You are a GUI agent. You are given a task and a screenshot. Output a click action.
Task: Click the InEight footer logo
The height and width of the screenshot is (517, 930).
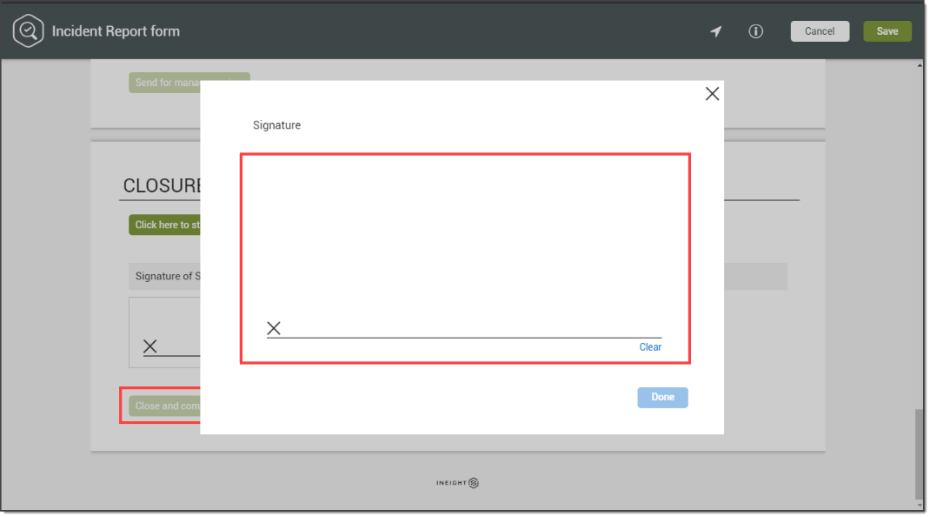[457, 483]
